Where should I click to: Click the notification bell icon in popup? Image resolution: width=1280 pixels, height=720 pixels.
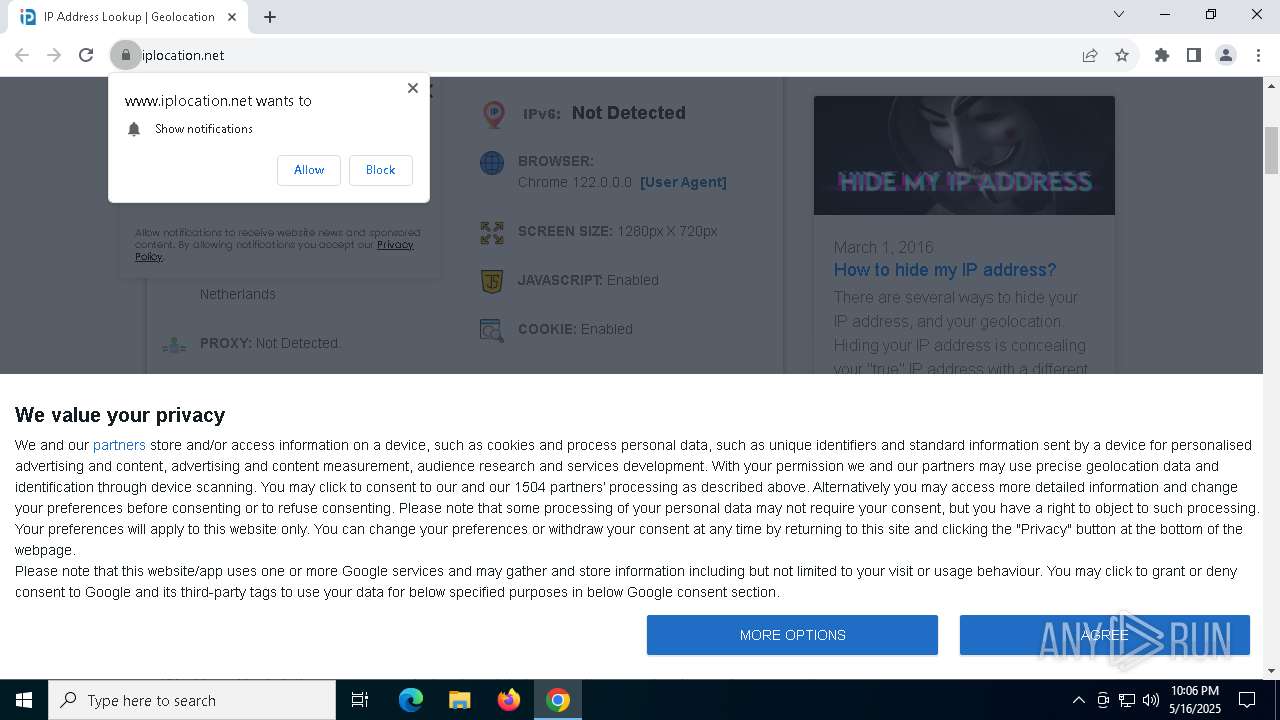(134, 129)
